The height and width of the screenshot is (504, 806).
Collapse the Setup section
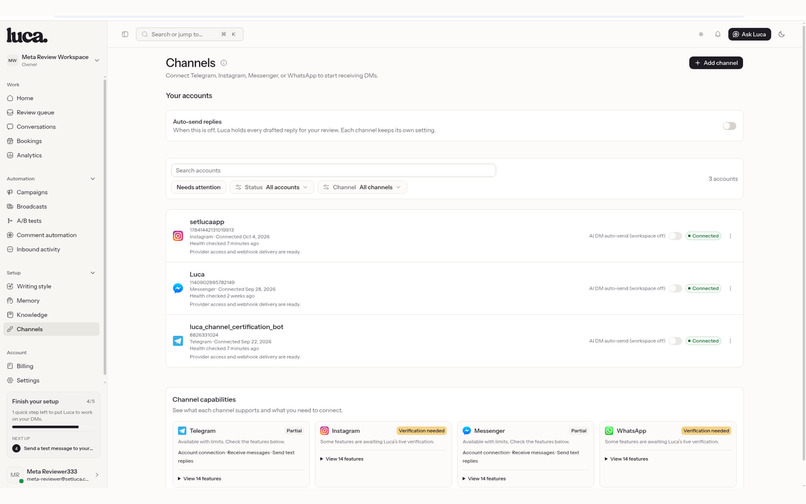pyautogui.click(x=93, y=273)
